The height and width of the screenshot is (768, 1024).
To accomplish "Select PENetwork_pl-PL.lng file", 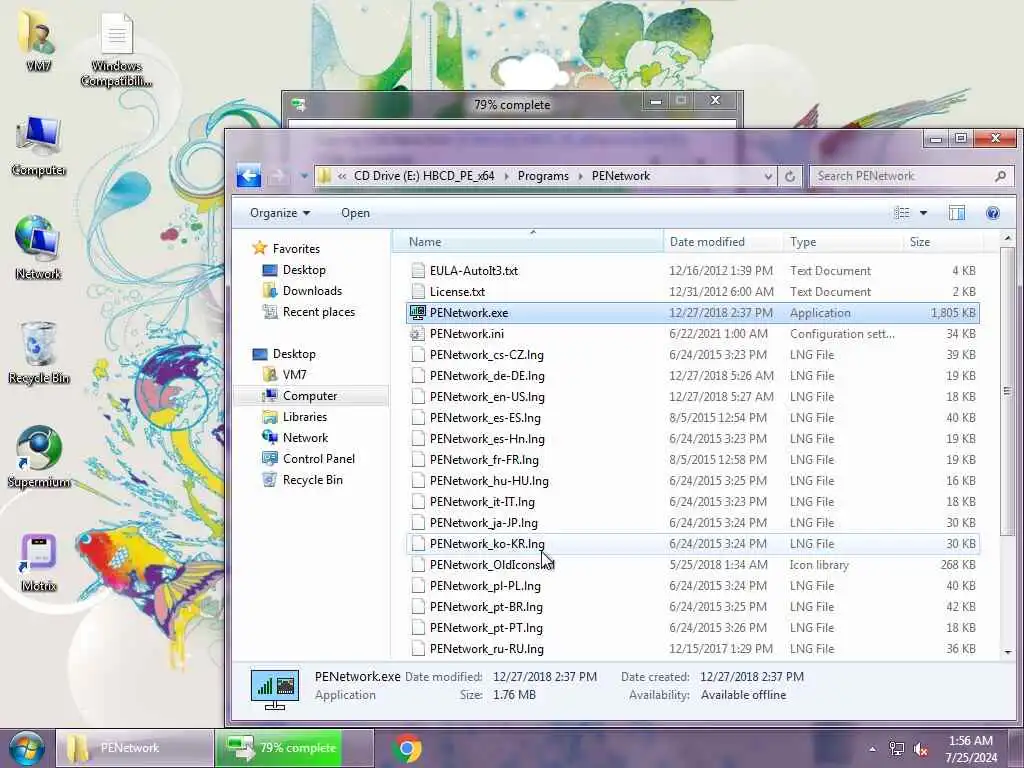I will coord(692,586).
